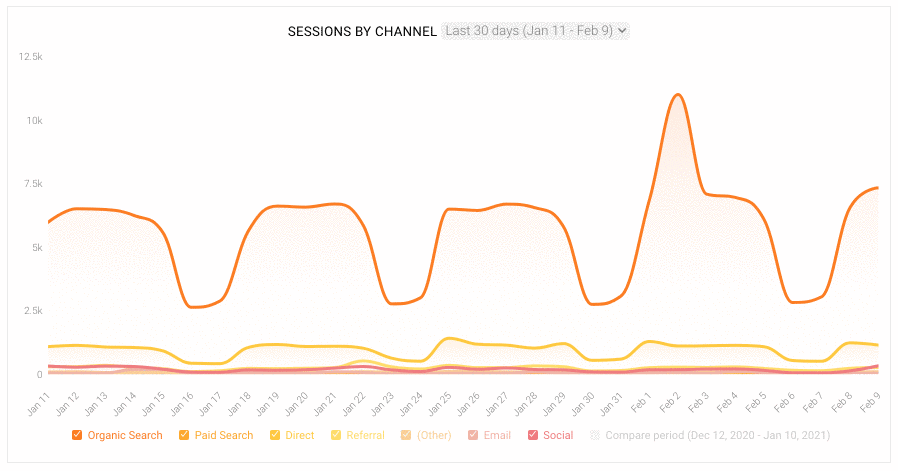Click the Jan 16 dip on Organic Search line
898x471 pixels.
pos(191,307)
